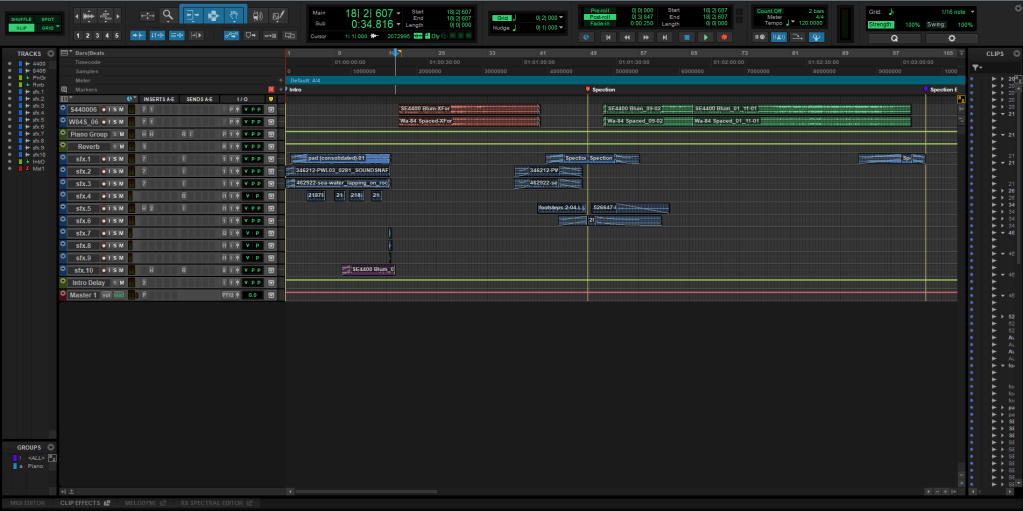Open the Clip Effects tab
This screenshot has height=511, width=1023.
click(82, 502)
